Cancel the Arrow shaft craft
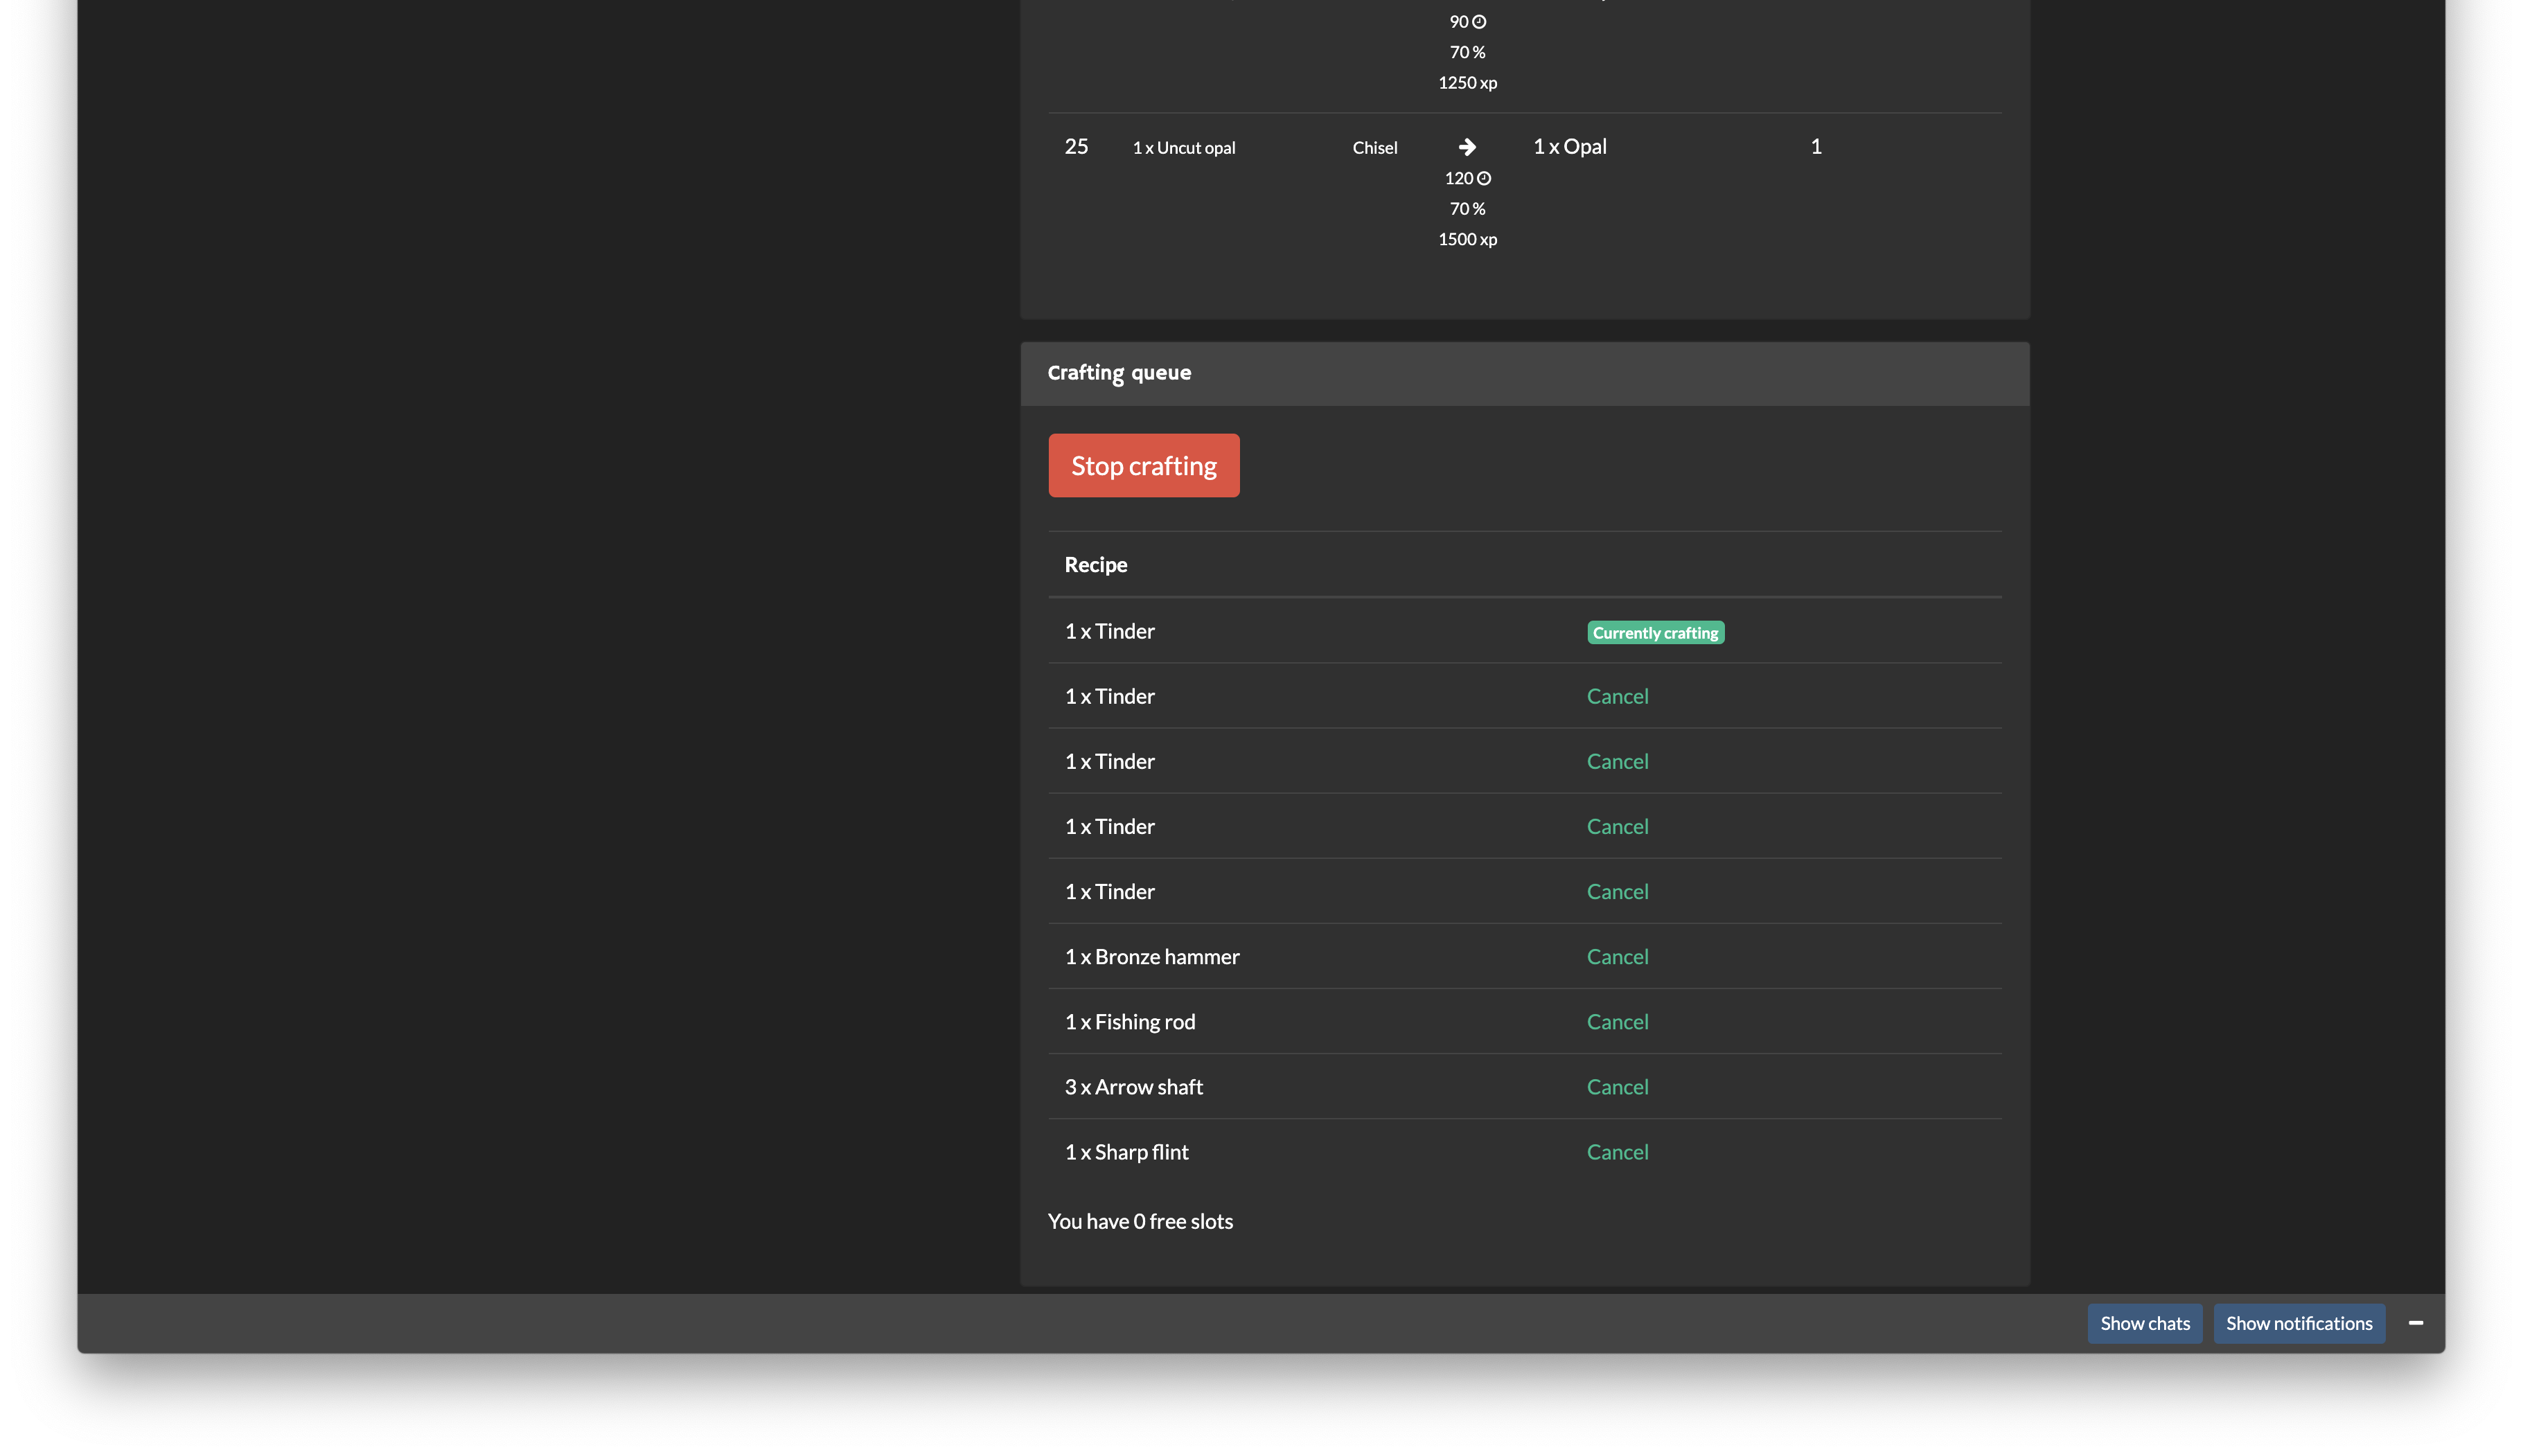 (1617, 1086)
